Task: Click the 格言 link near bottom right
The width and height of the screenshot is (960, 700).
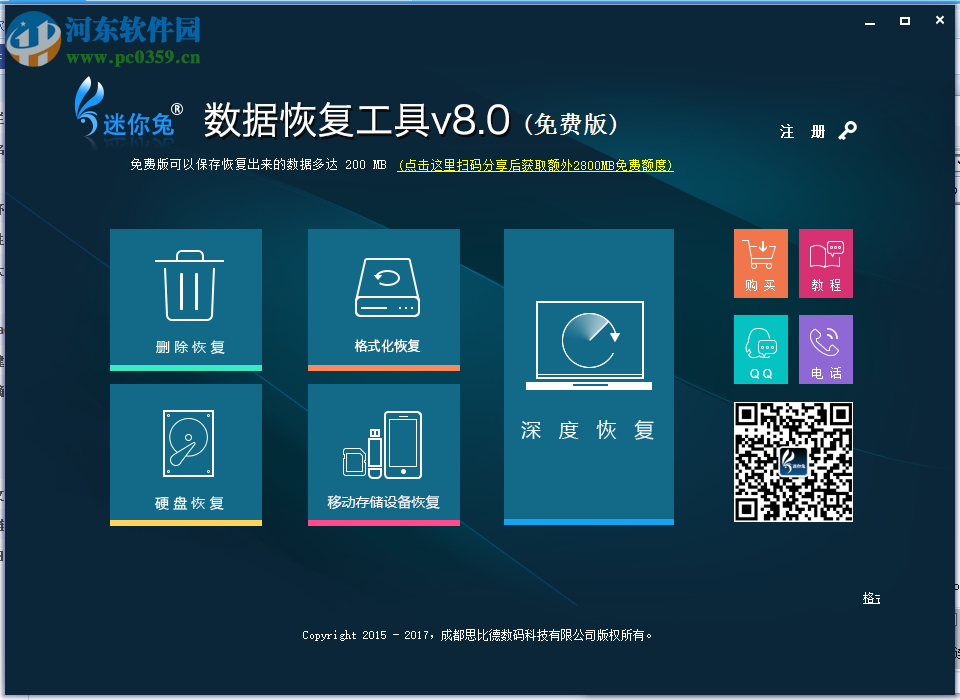Action: pyautogui.click(x=871, y=598)
